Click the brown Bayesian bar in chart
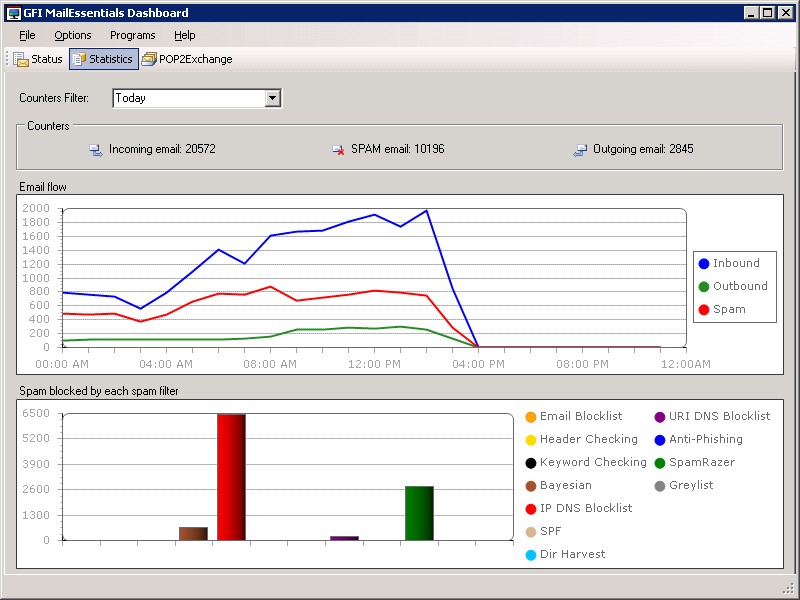This screenshot has width=800, height=600. click(193, 534)
